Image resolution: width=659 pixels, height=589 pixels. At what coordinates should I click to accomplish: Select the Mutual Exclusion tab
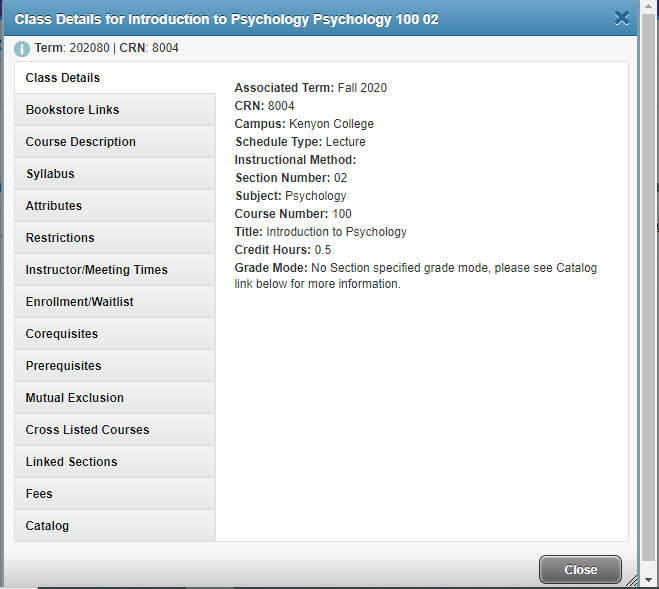tap(115, 397)
